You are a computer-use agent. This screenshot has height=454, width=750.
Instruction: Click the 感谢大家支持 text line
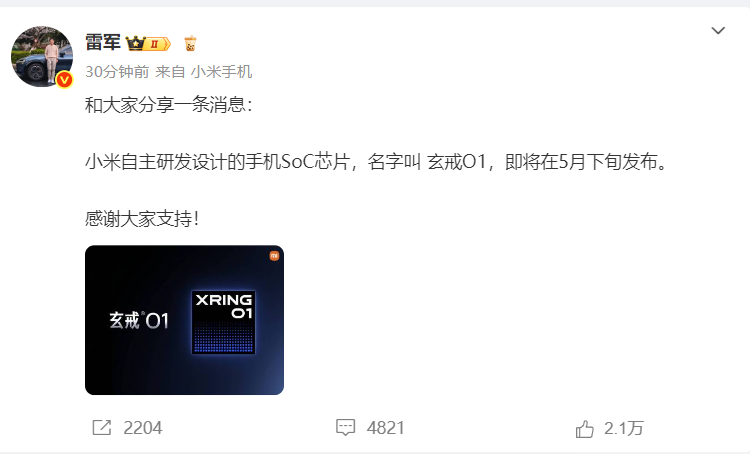142,219
